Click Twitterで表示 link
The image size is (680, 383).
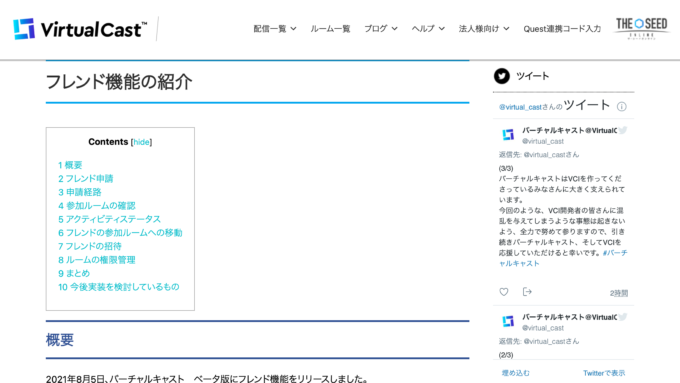pos(604,373)
